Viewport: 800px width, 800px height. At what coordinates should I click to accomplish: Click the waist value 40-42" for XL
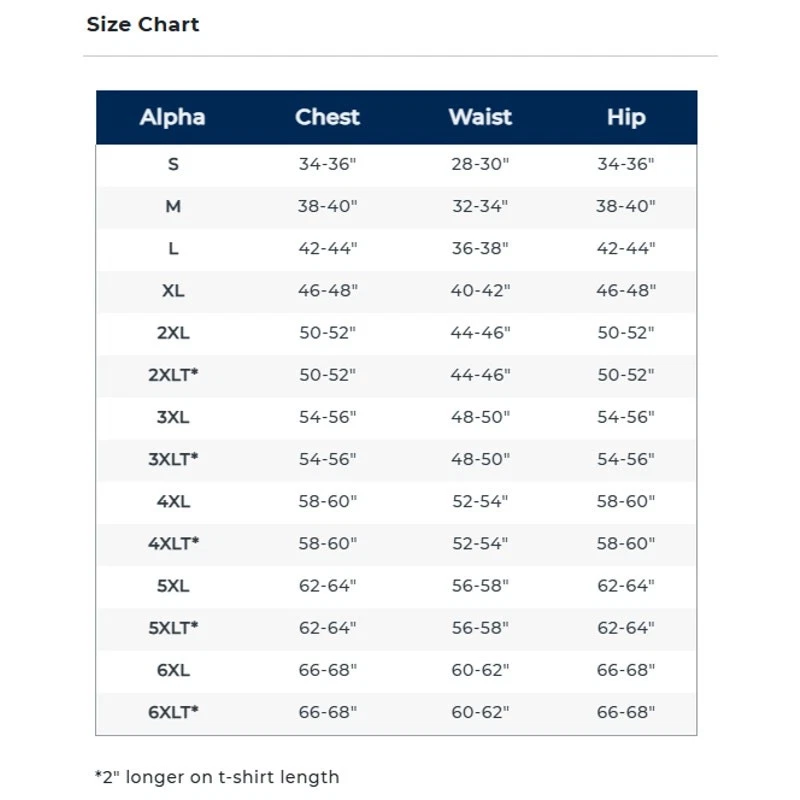pyautogui.click(x=480, y=290)
